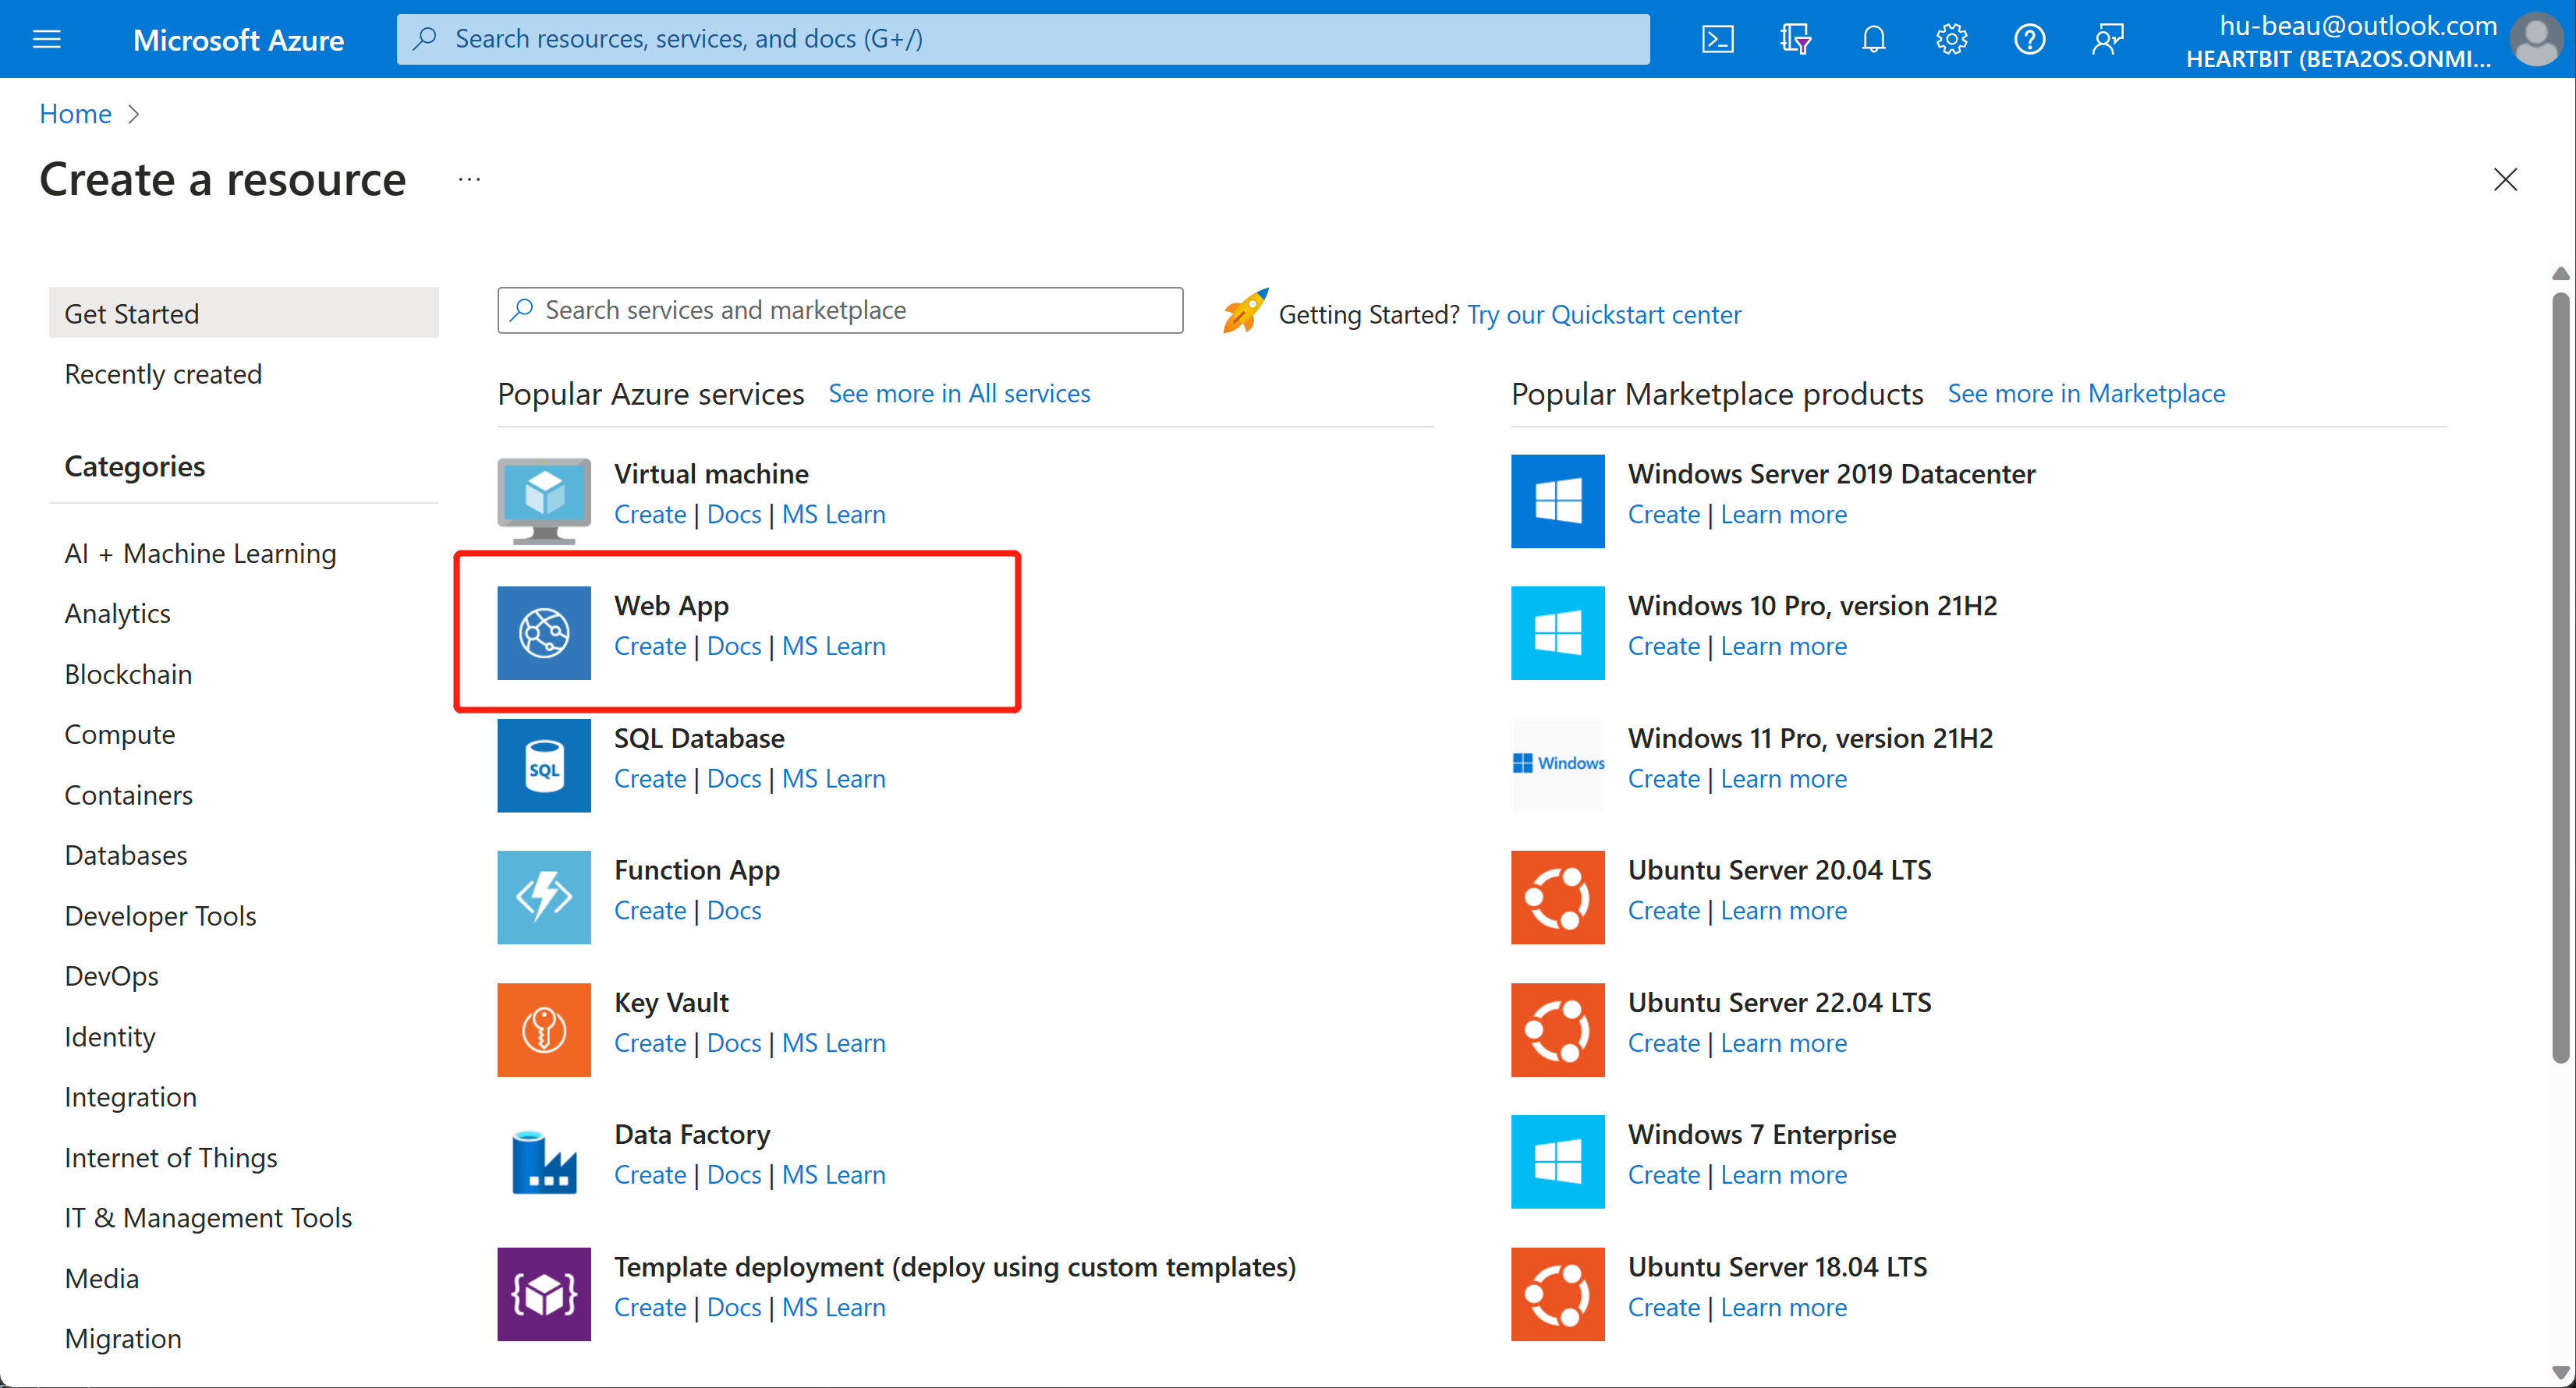Viewport: 2576px width, 1388px height.
Task: Click See more in All services
Action: point(959,393)
